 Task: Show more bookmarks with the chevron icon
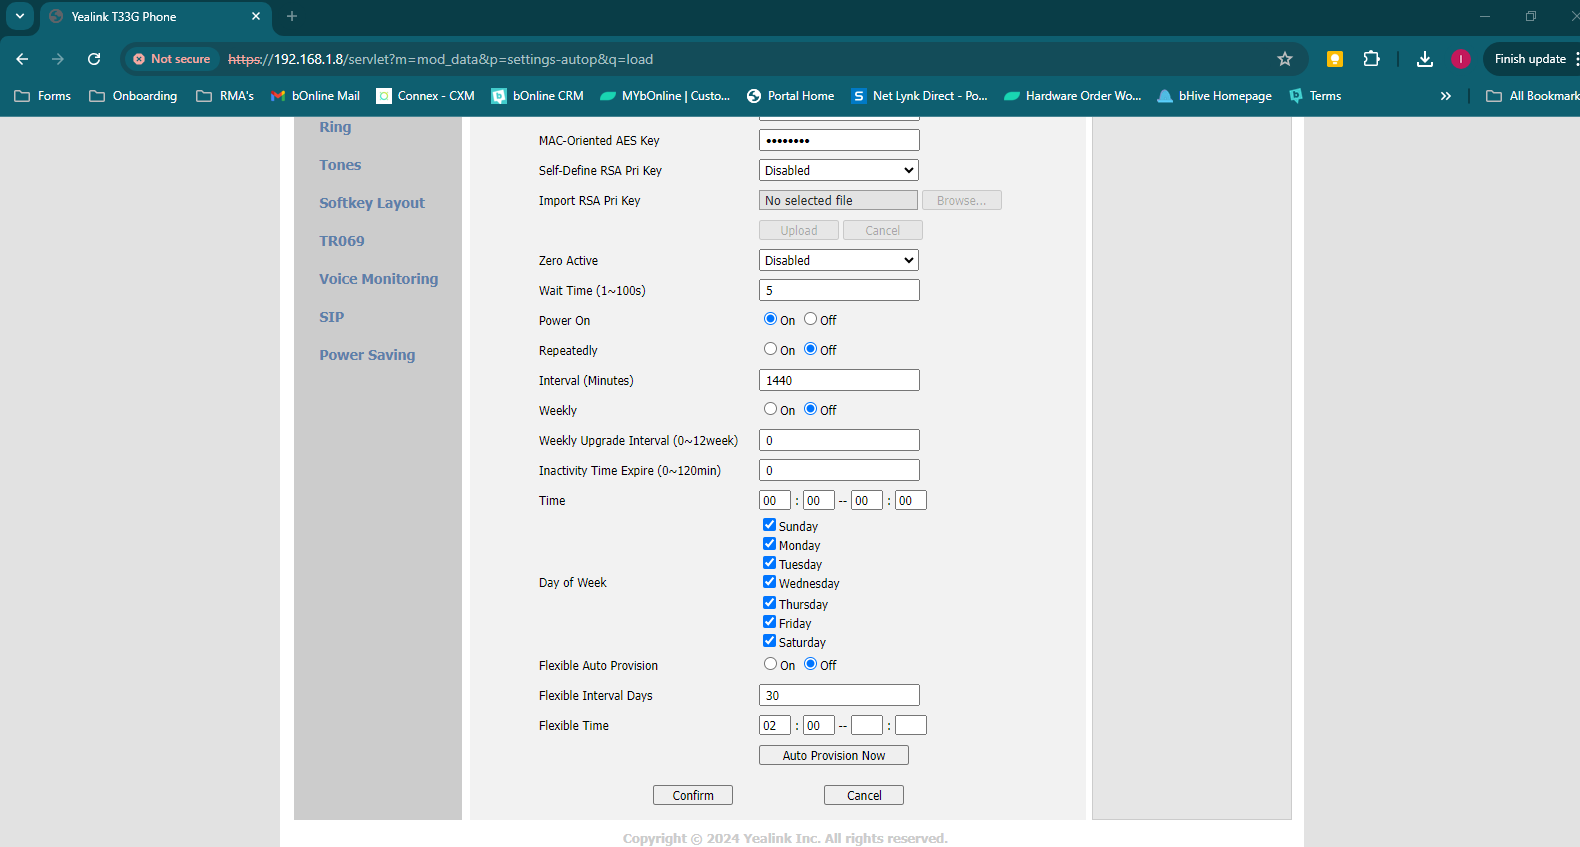[1445, 96]
